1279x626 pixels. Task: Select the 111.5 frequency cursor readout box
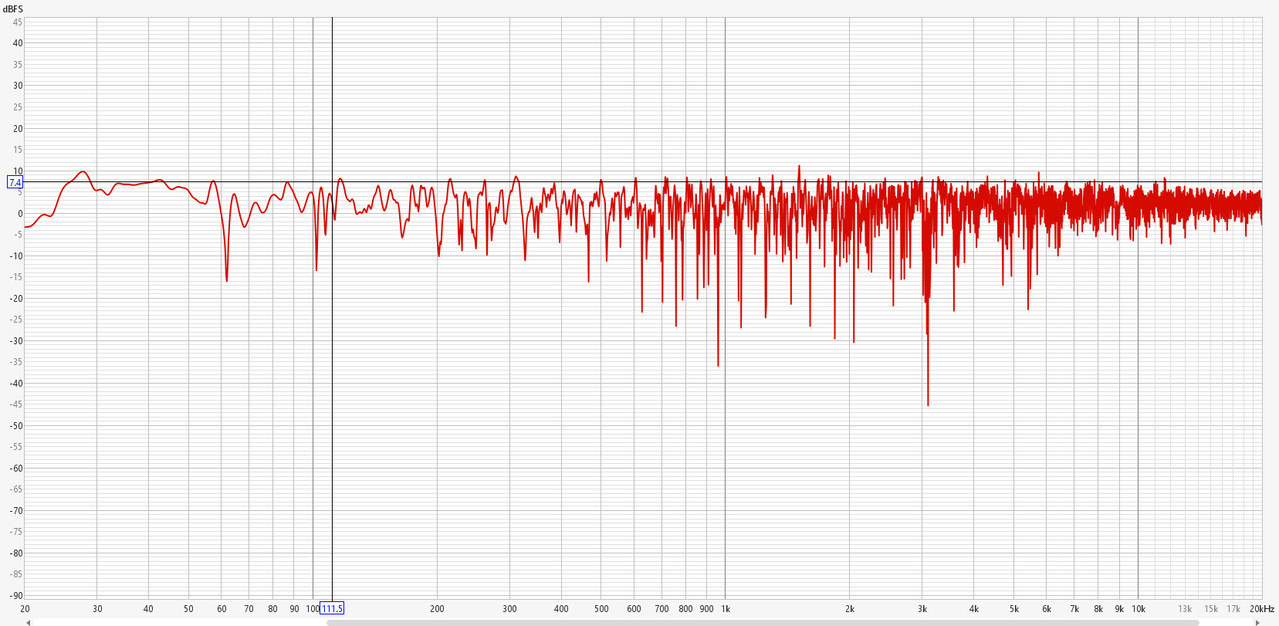pos(332,608)
